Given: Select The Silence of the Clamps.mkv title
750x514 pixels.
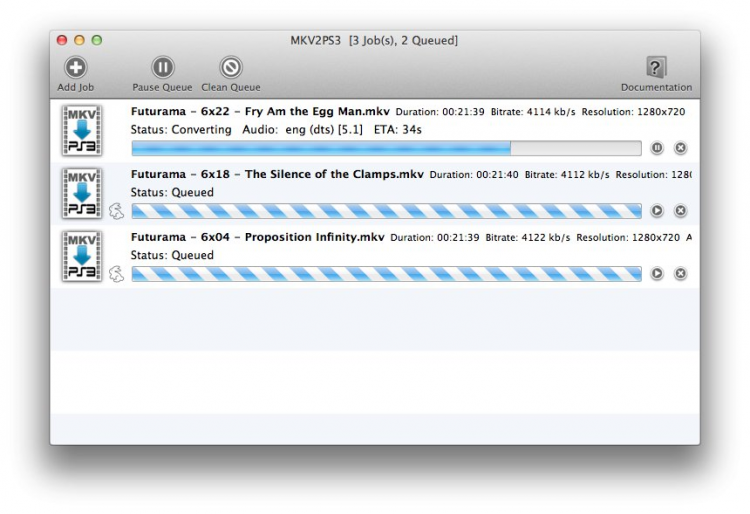Looking at the screenshot, I should pos(277,174).
